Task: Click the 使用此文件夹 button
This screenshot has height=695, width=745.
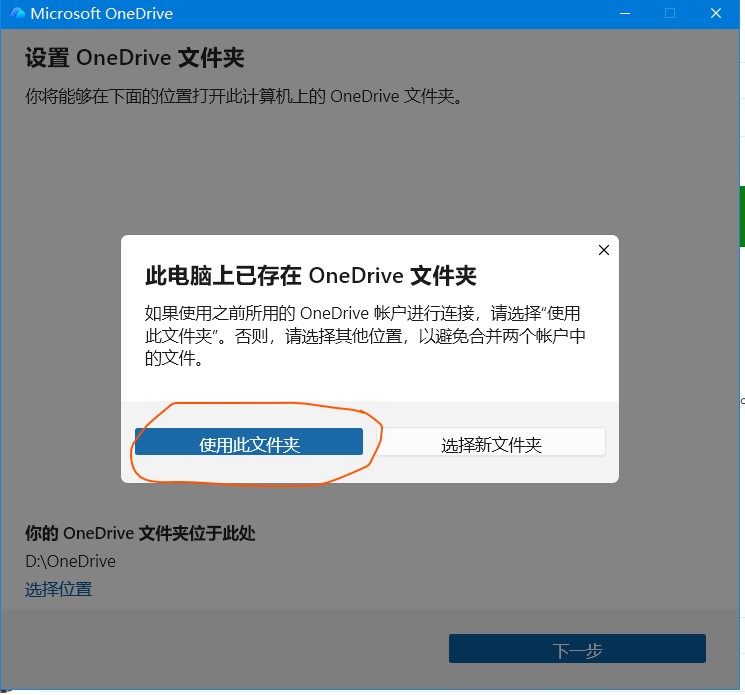Action: (x=249, y=442)
